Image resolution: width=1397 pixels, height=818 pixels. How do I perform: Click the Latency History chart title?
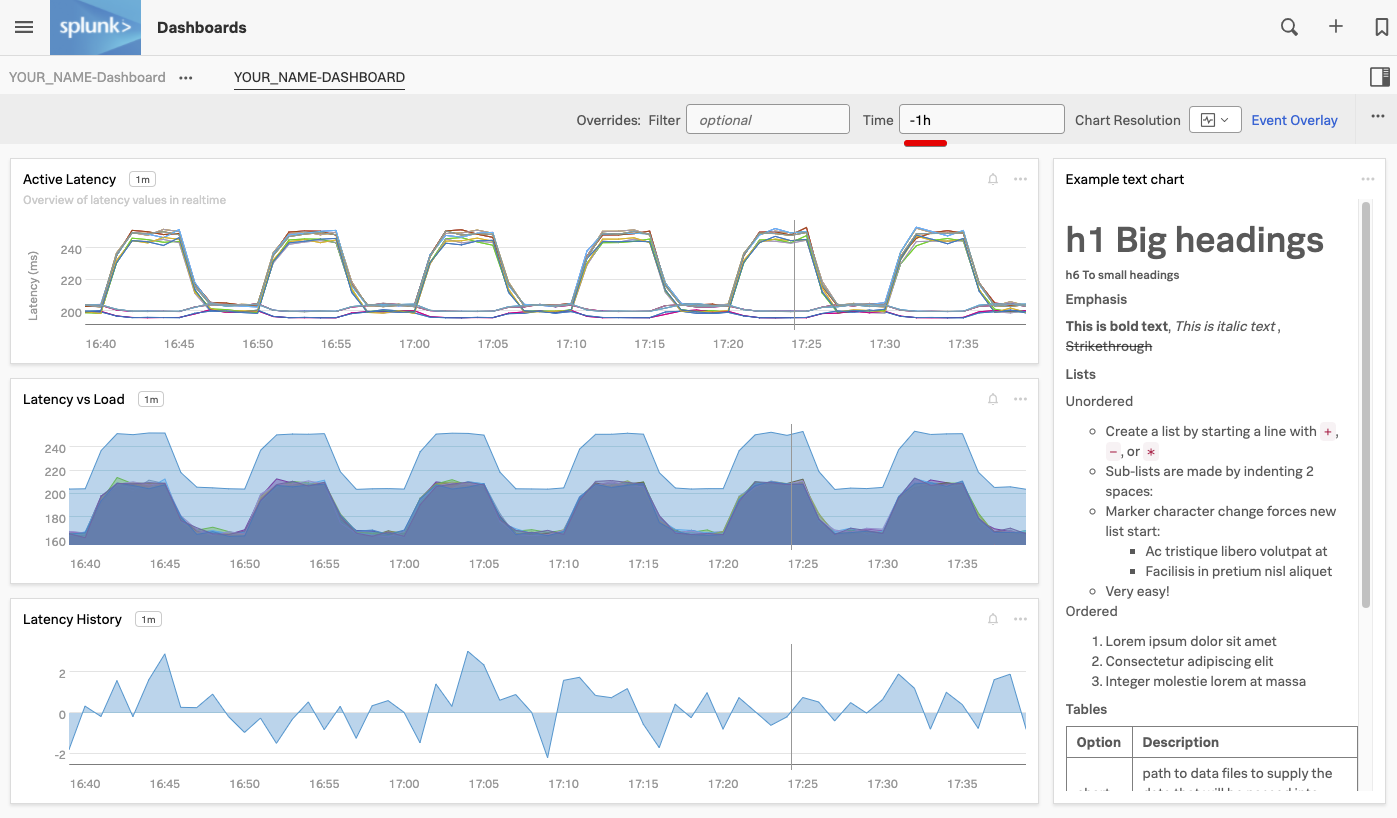pos(72,619)
